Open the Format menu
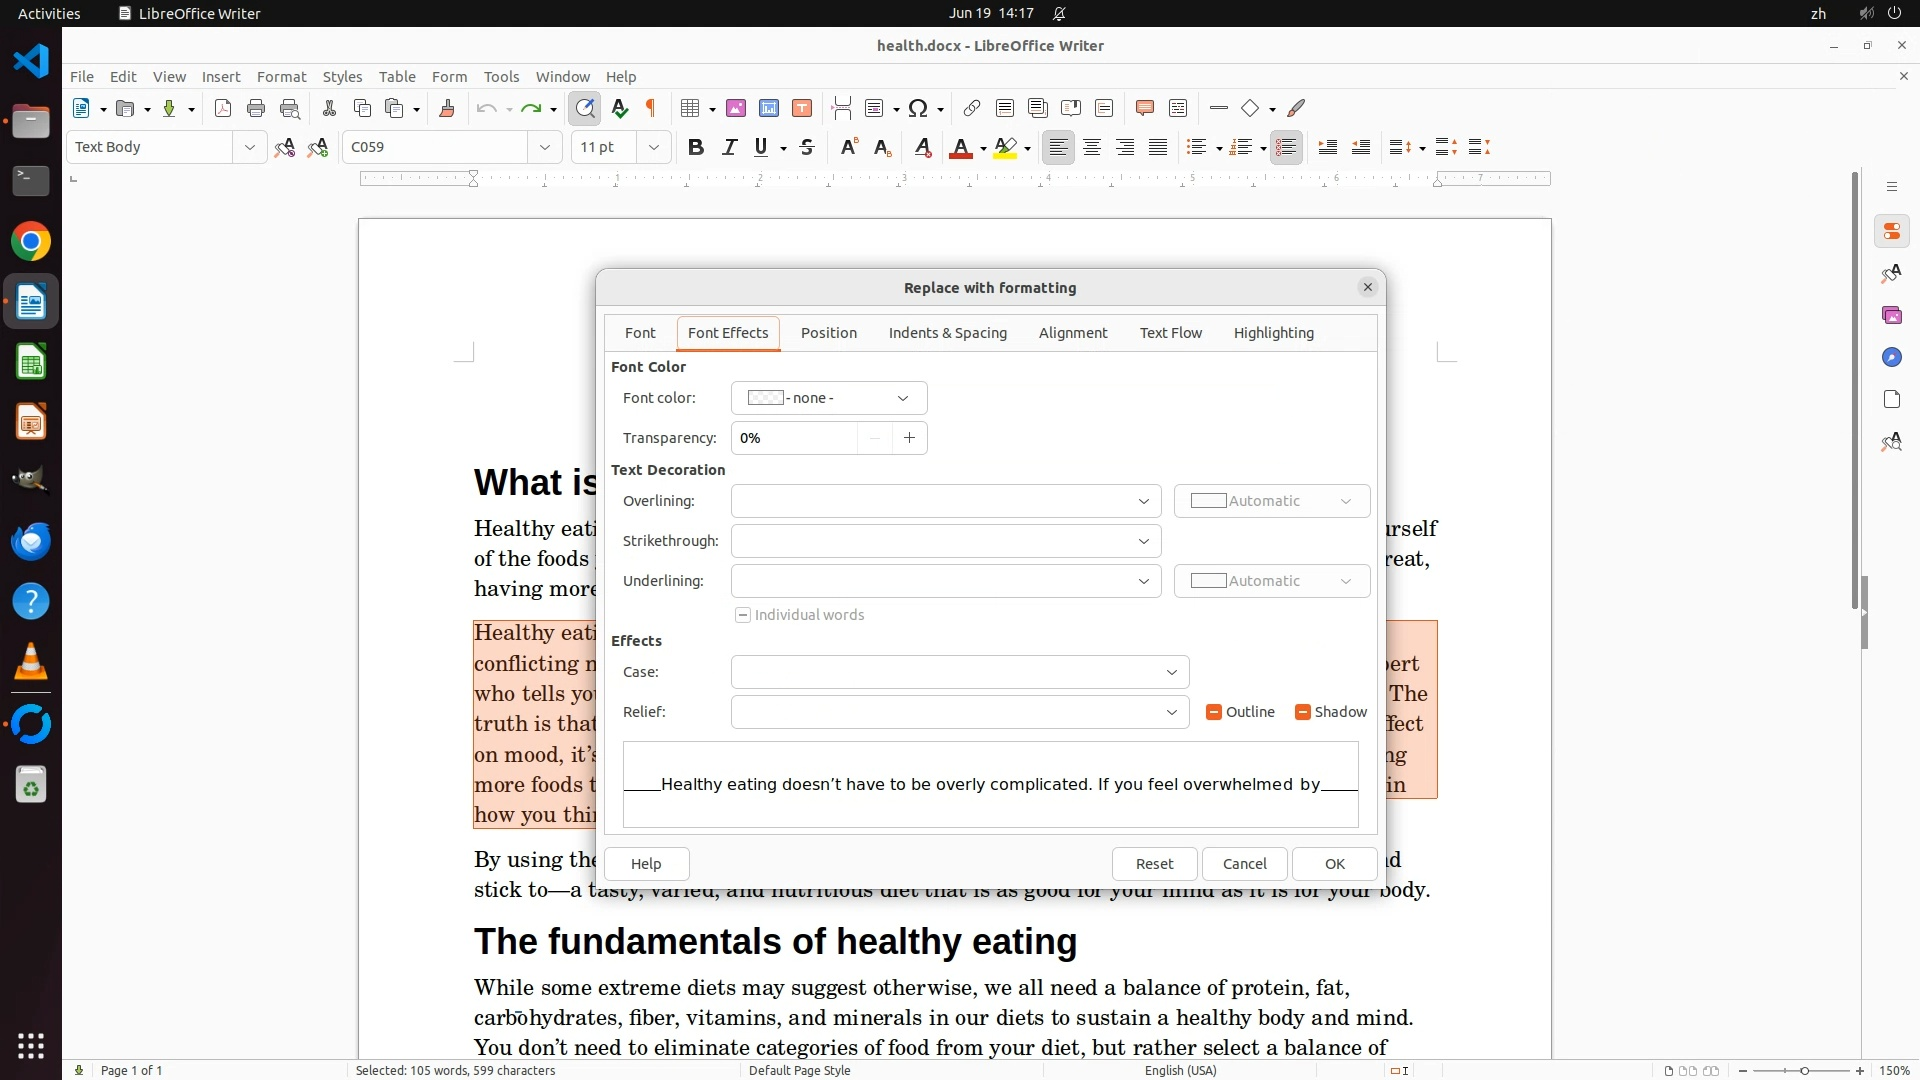 [x=281, y=77]
